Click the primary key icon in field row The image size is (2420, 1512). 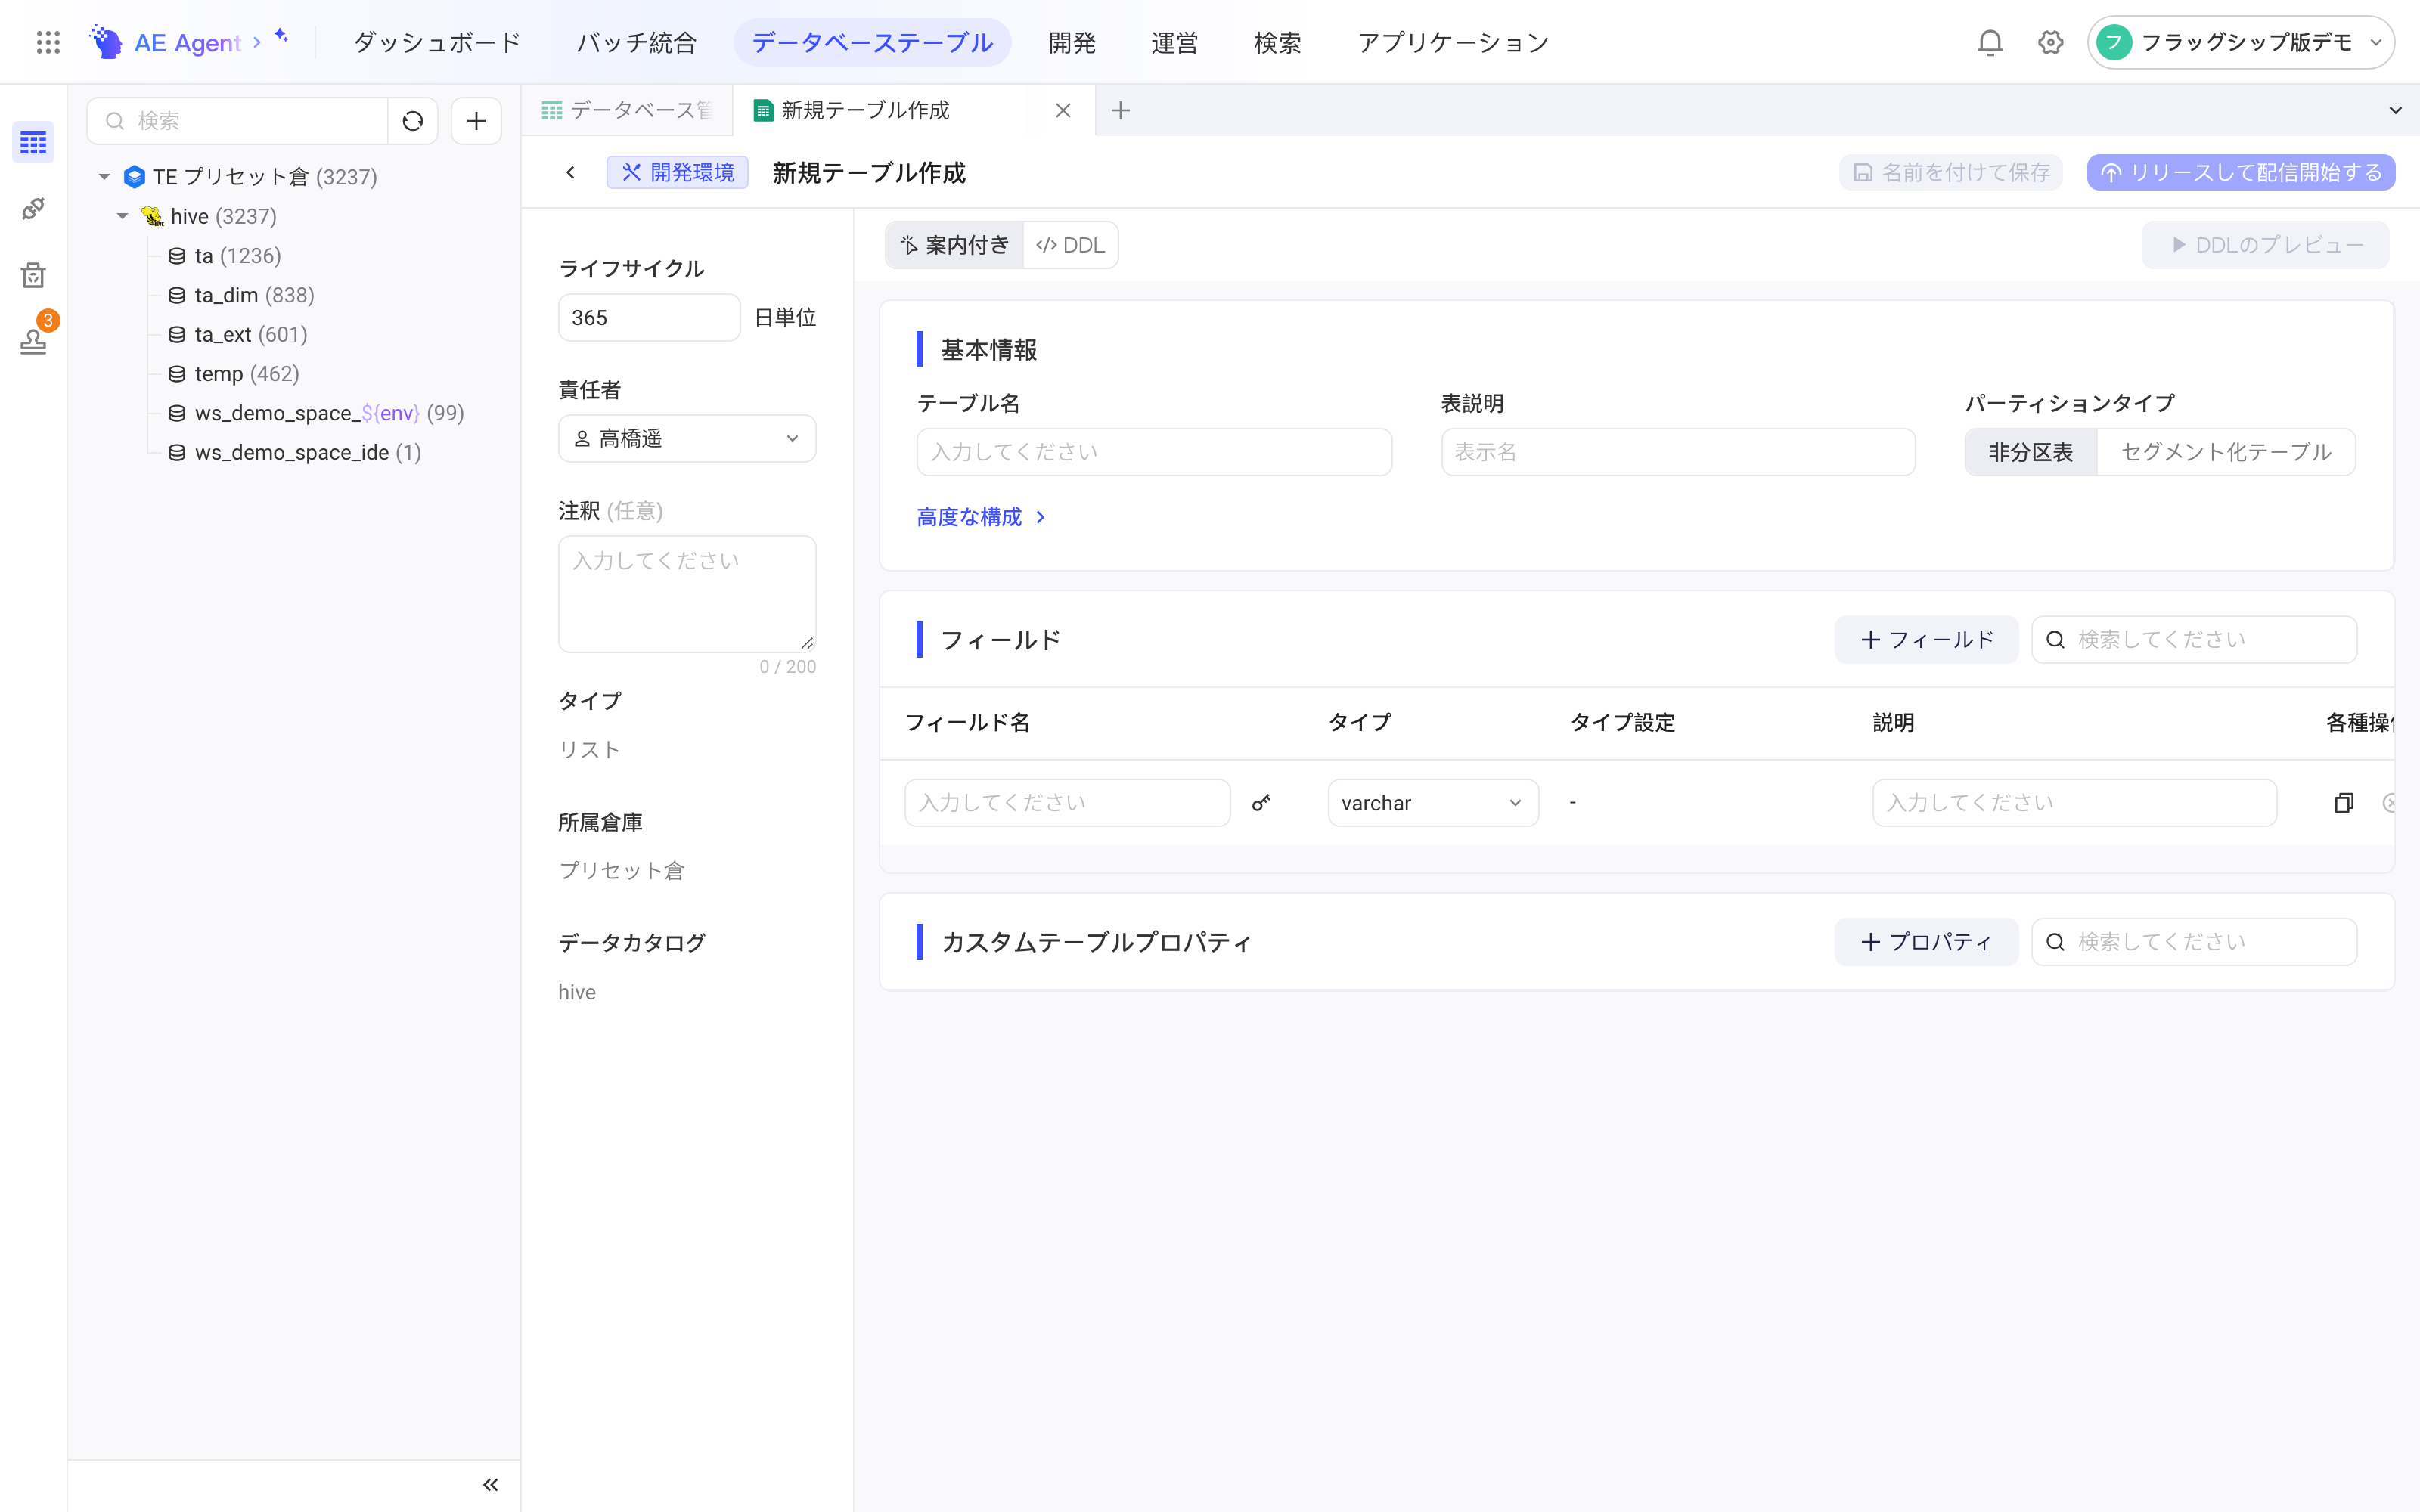click(x=1261, y=802)
